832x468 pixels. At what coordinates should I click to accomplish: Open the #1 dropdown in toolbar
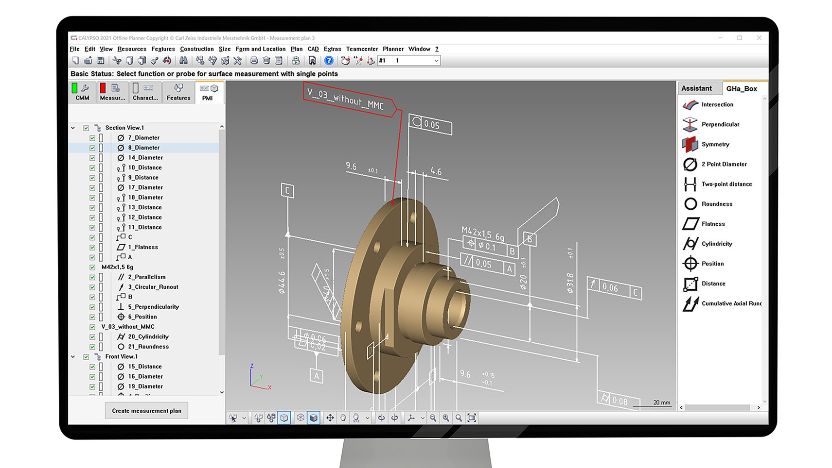coord(436,61)
